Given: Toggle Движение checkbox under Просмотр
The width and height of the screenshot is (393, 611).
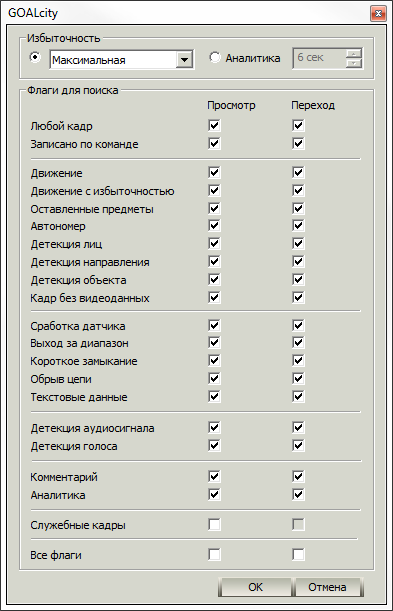Looking at the screenshot, I should 214,172.
